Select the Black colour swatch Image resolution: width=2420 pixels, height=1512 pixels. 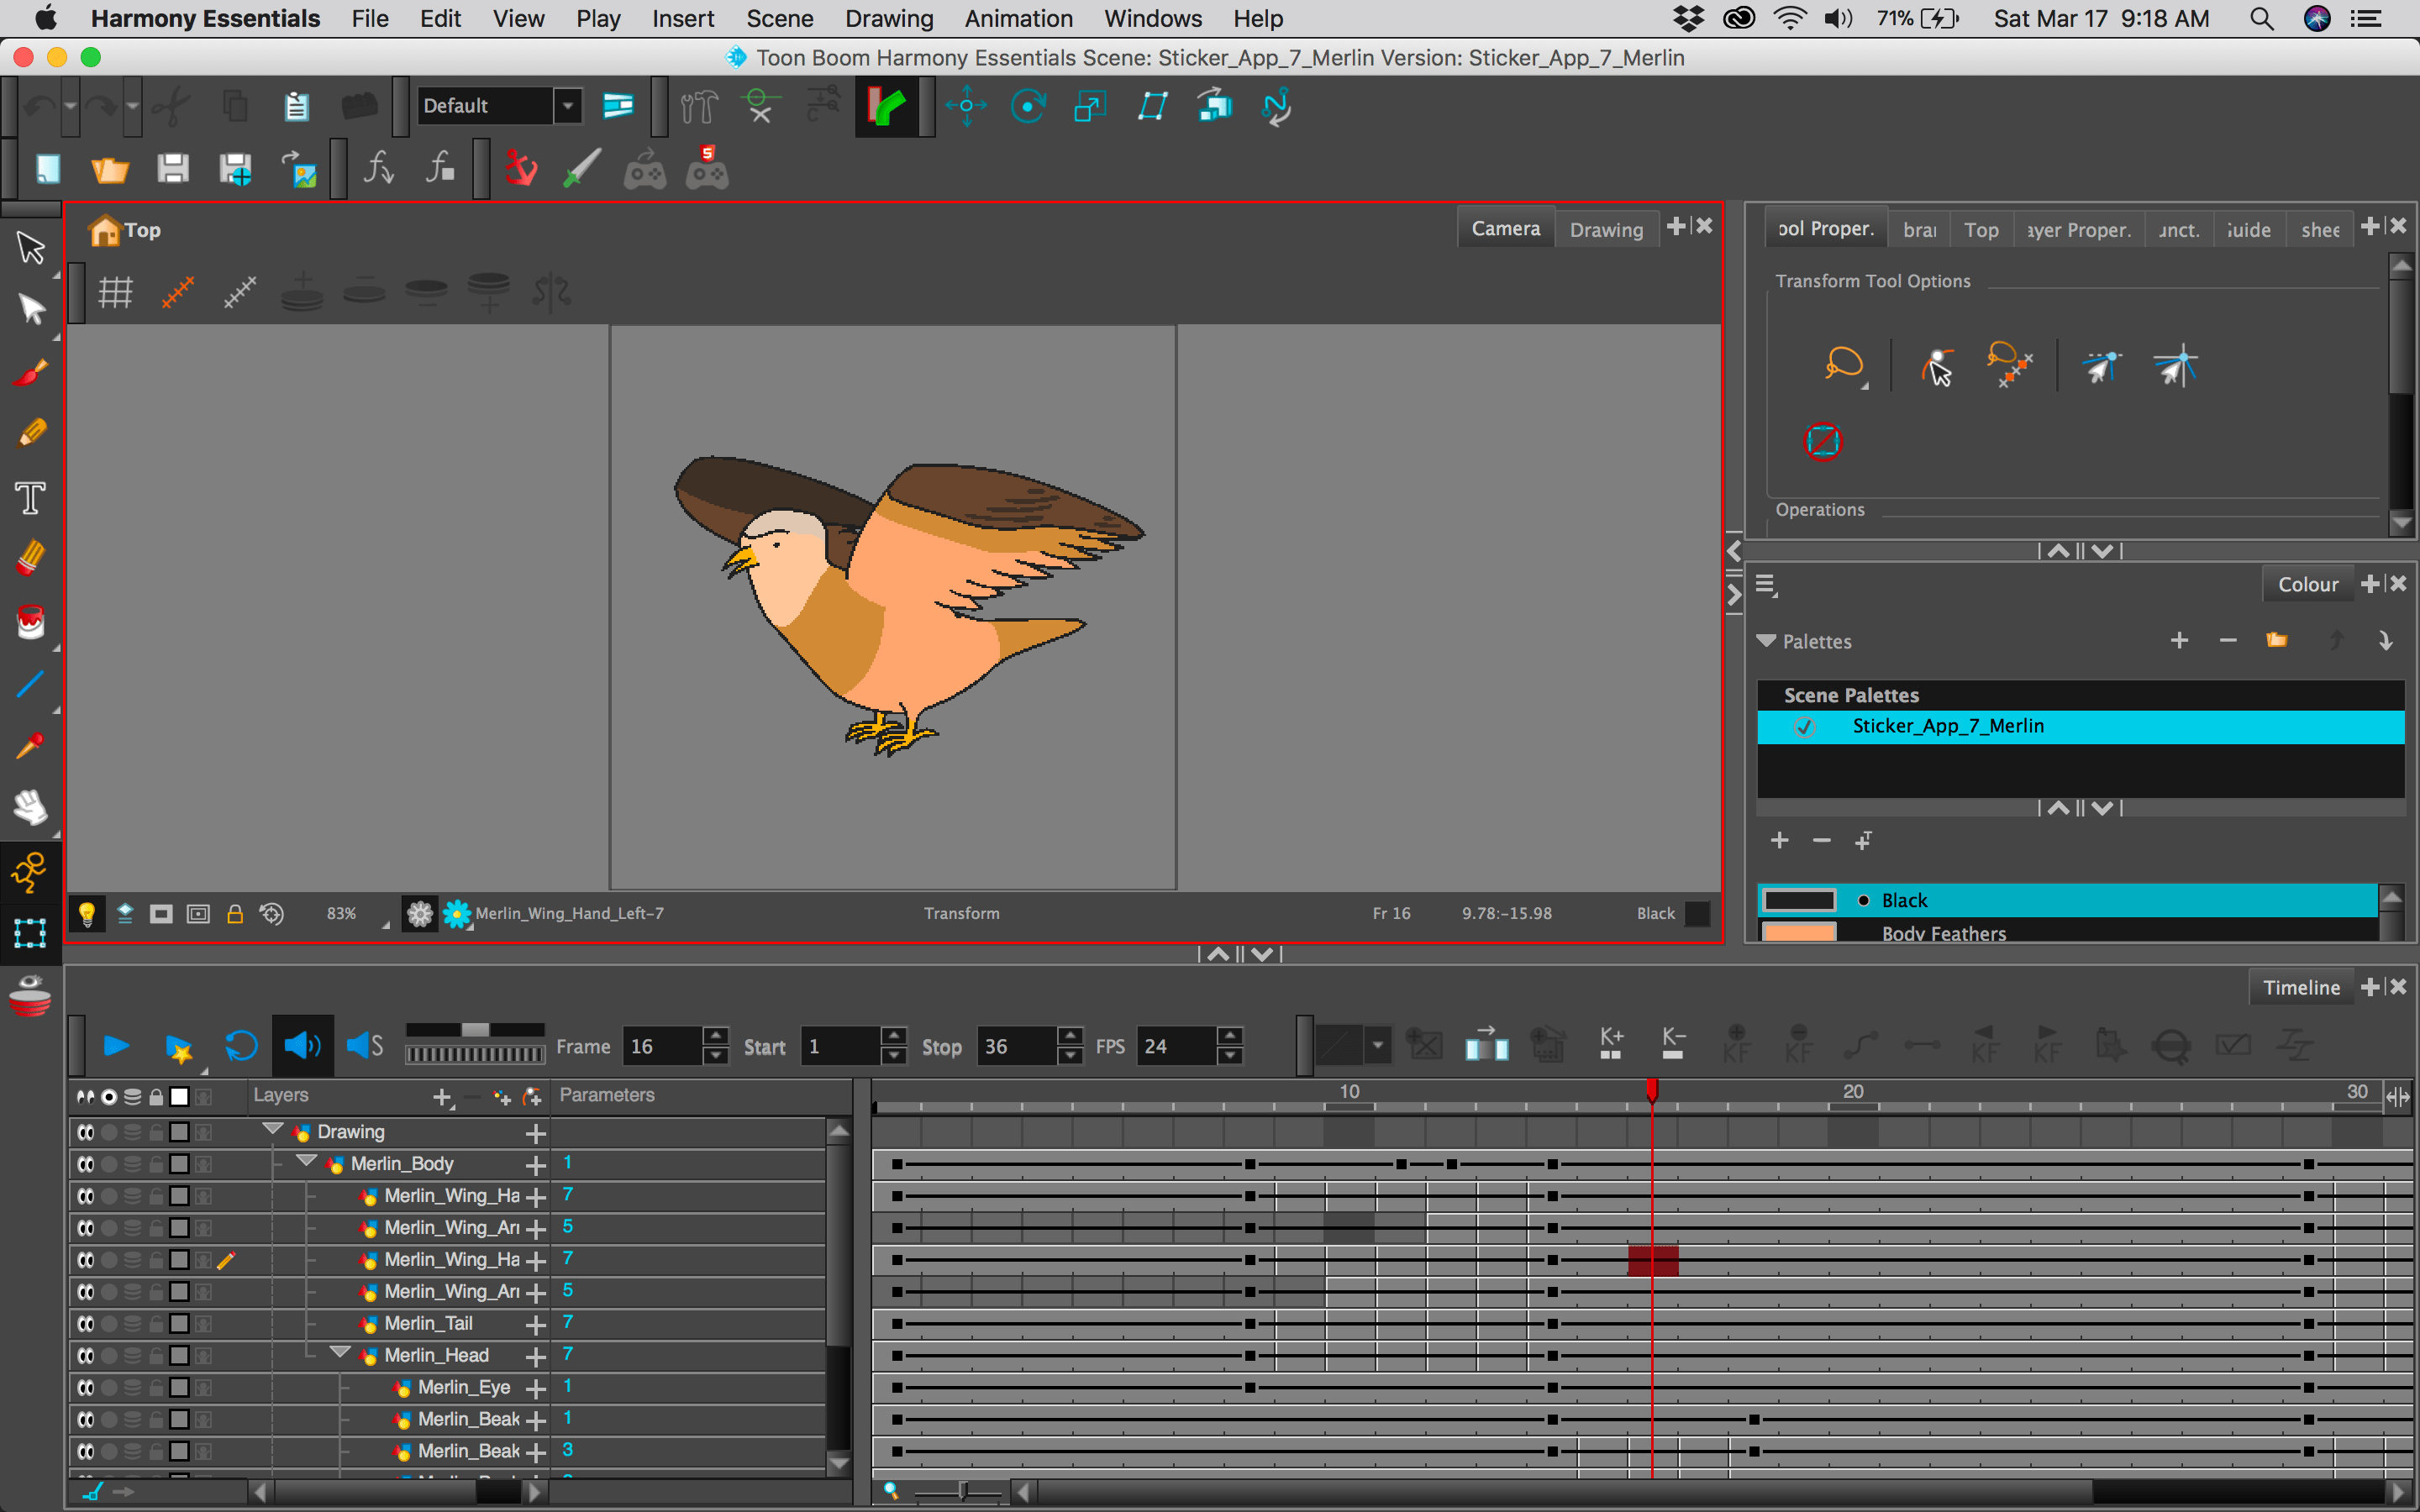[x=1798, y=900]
